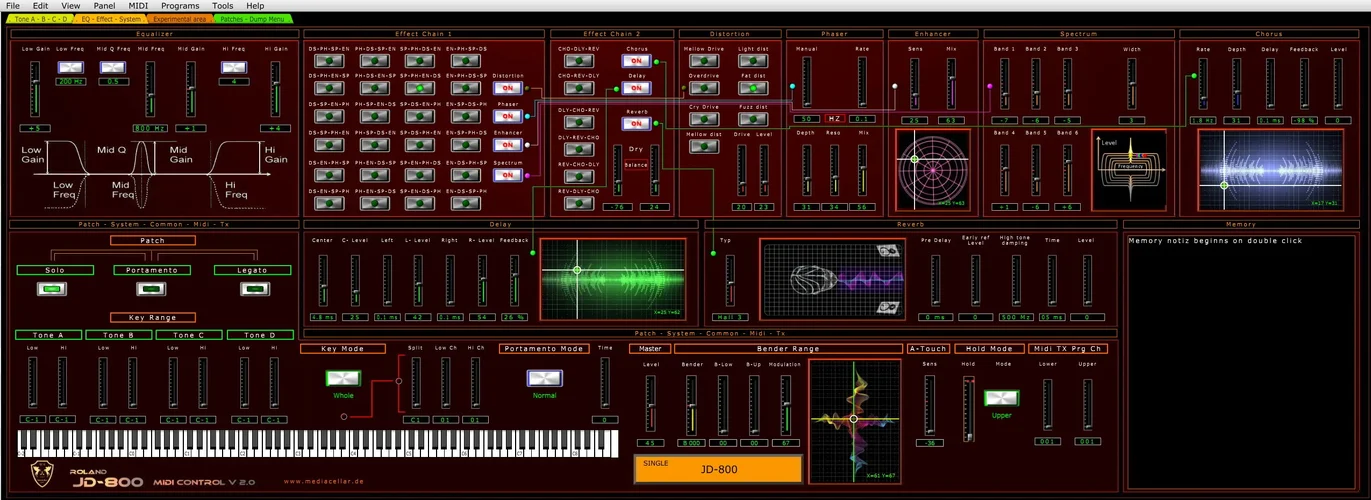Viewport: 1371px width, 500px height.
Task: Choose the Light dist distortion type
Action: [752, 61]
